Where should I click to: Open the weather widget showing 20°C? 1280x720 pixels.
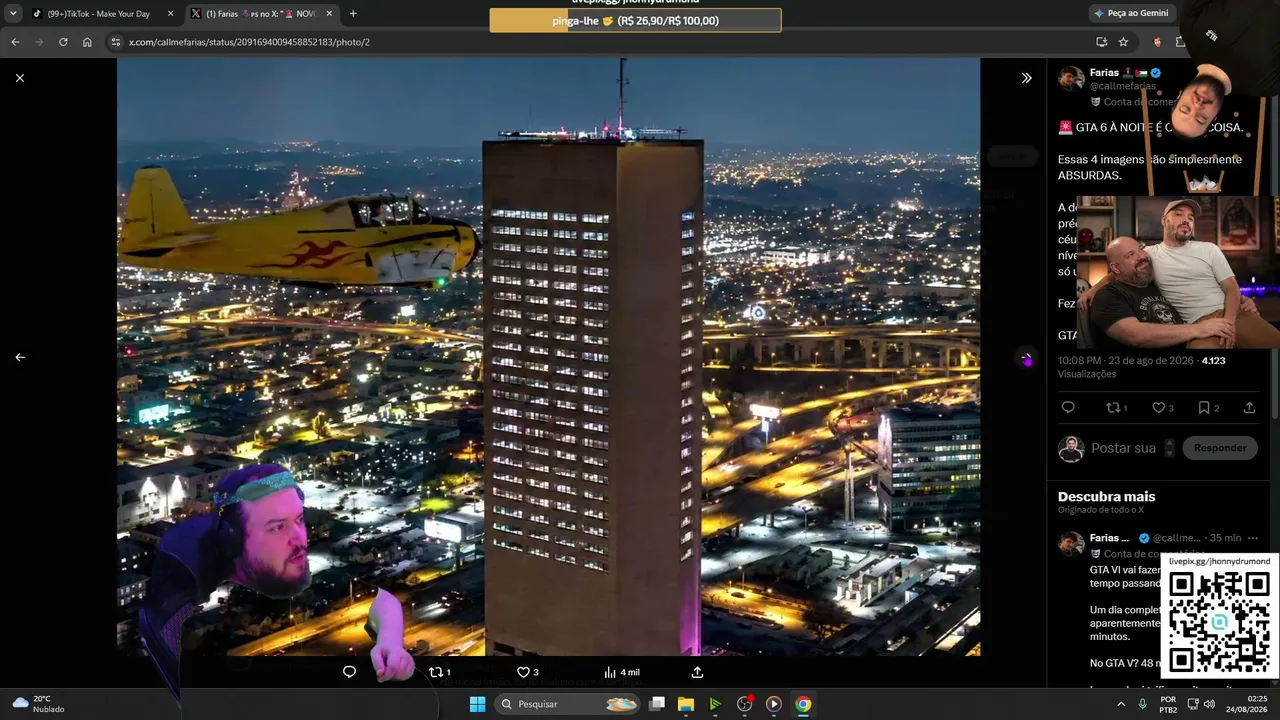click(x=37, y=704)
